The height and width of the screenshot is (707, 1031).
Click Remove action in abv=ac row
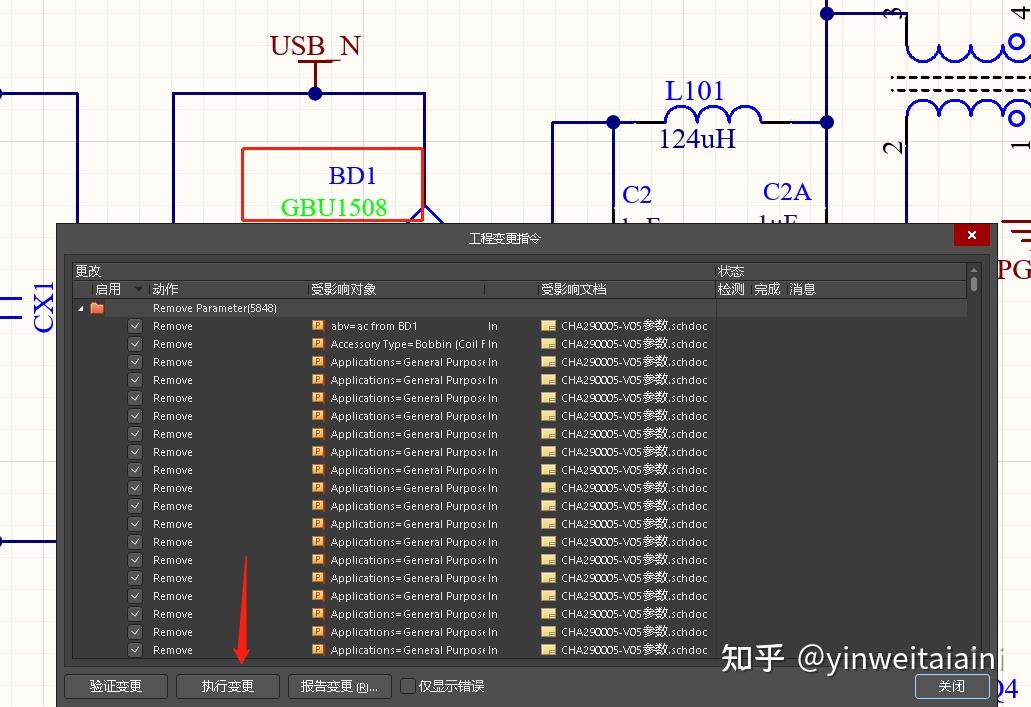pyautogui.click(x=173, y=326)
